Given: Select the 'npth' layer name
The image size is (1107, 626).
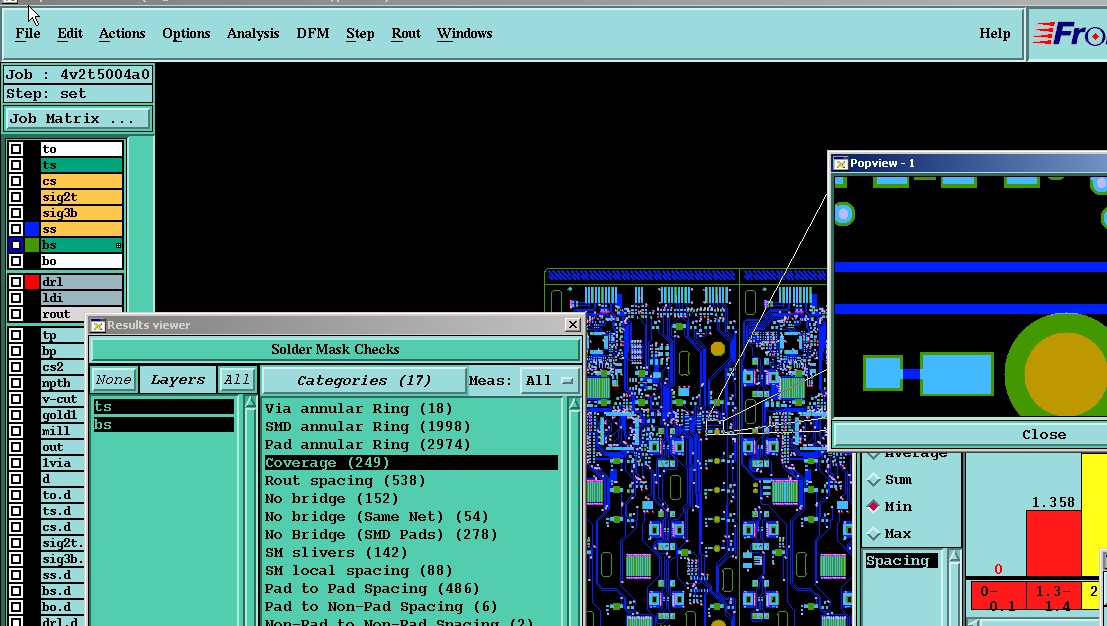Looking at the screenshot, I should (62, 383).
